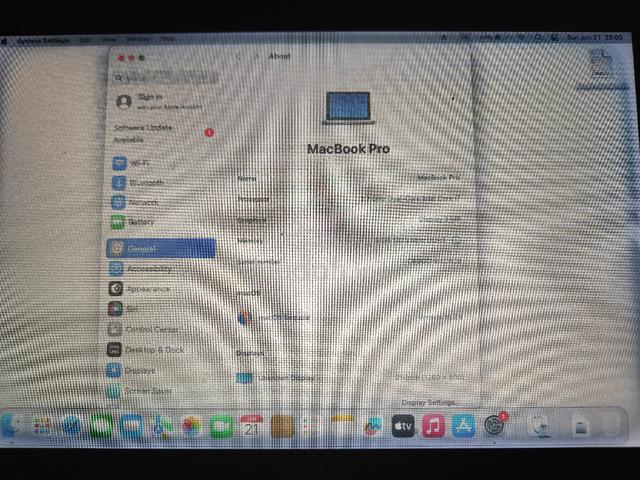This screenshot has width=640, height=480.
Task: Open Network settings in the sidebar
Action: [161, 202]
